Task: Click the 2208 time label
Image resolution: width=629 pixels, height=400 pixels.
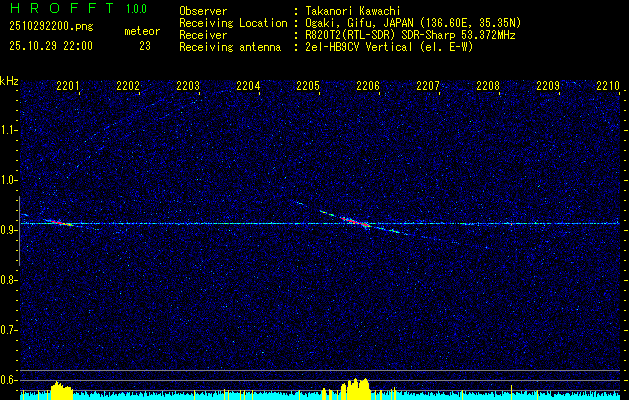Action: [487, 87]
